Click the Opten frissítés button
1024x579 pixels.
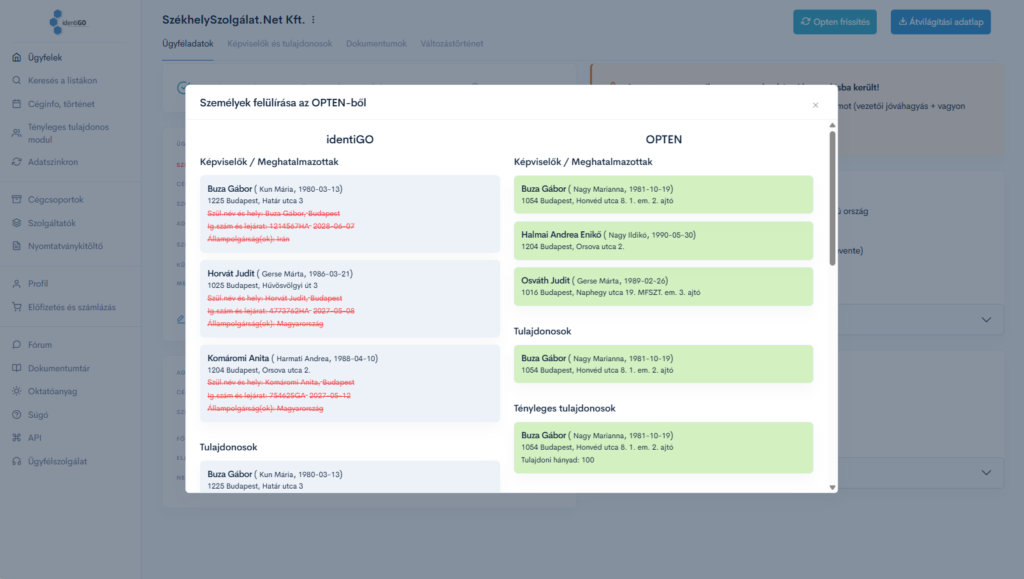click(835, 22)
